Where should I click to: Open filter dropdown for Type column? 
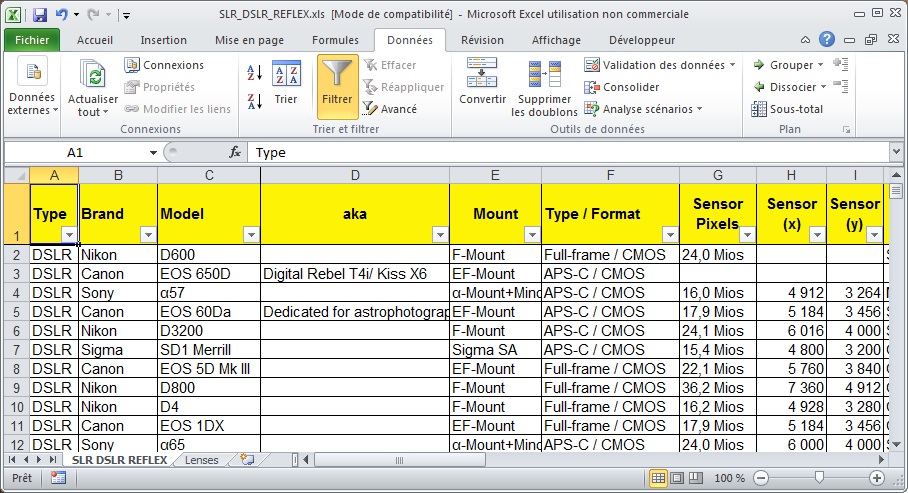coord(69,235)
